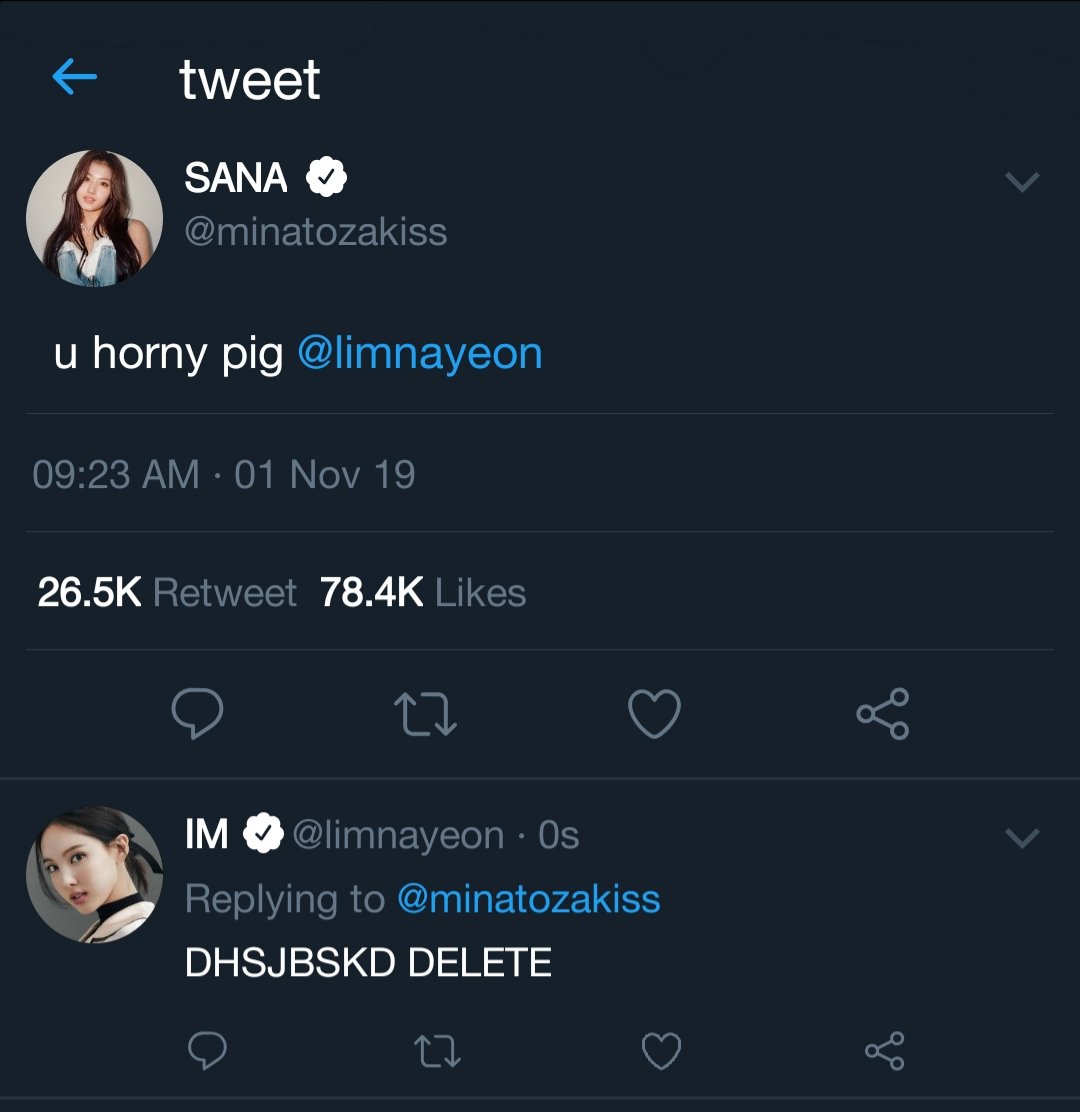Expand options chevron on IM's reply
Image resolution: width=1080 pixels, height=1112 pixels.
pos(1022,838)
